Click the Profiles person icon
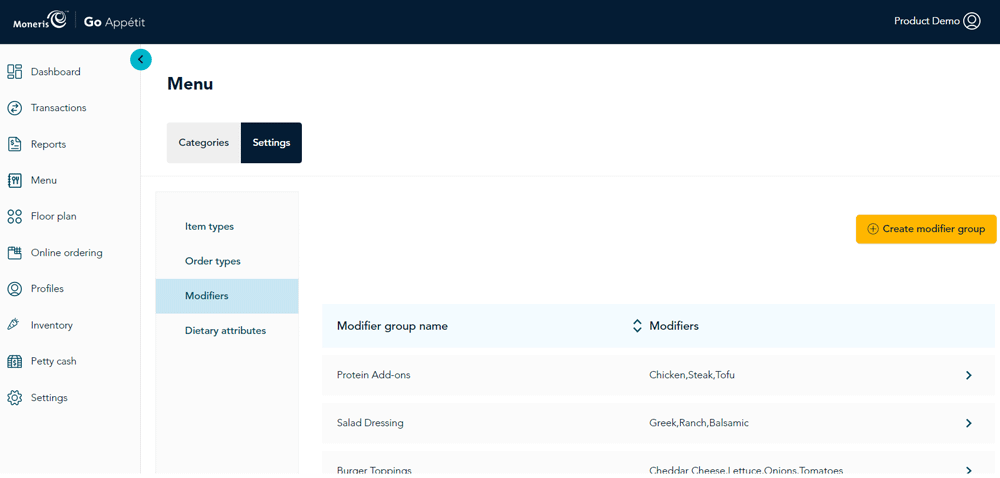The width and height of the screenshot is (1000, 478). click(15, 289)
